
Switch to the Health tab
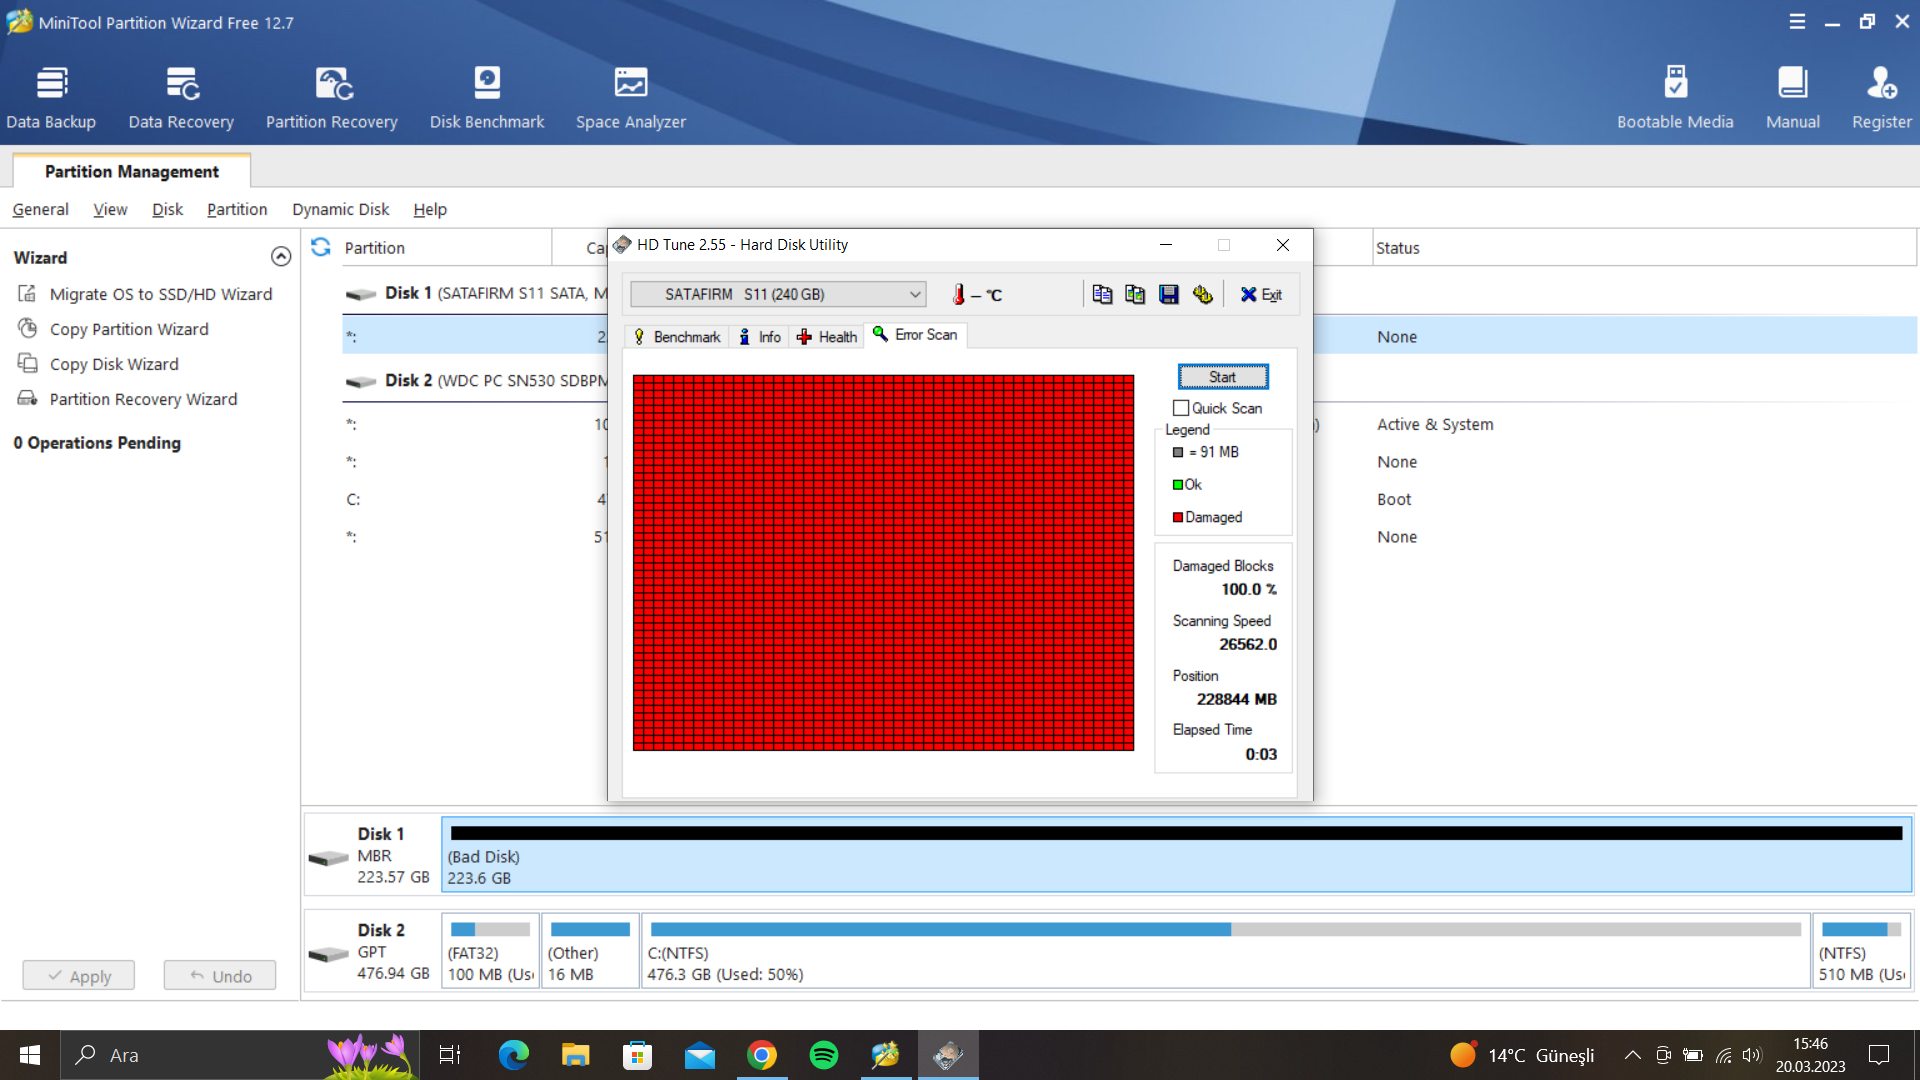click(827, 337)
